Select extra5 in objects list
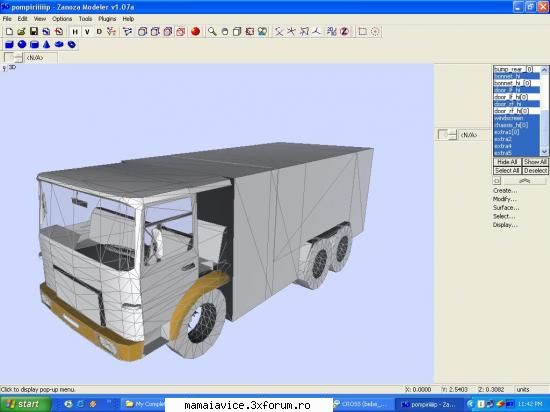550x412 pixels. pos(516,153)
